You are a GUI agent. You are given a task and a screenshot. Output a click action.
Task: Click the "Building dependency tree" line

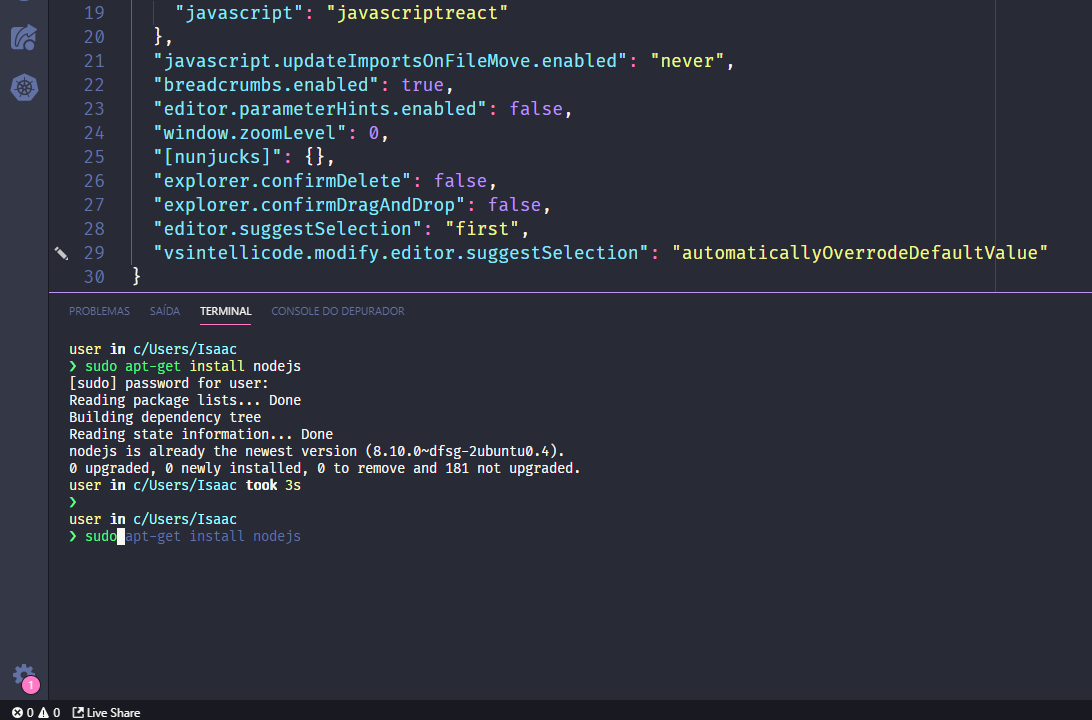point(165,417)
